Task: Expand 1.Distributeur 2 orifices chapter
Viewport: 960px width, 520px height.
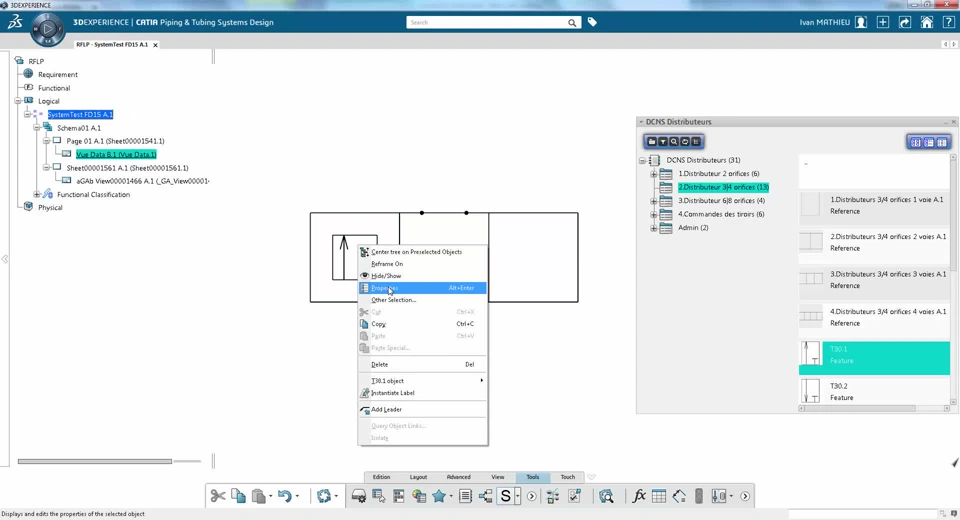Action: 653,174
